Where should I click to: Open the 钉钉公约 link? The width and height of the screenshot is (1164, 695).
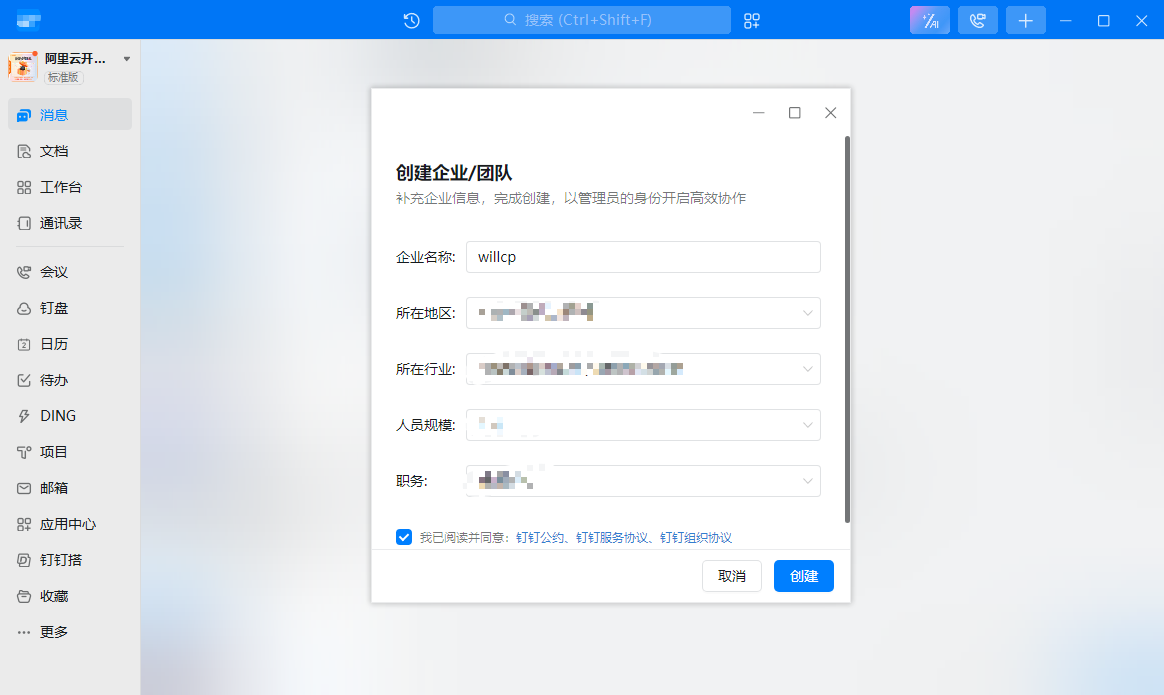(540, 538)
